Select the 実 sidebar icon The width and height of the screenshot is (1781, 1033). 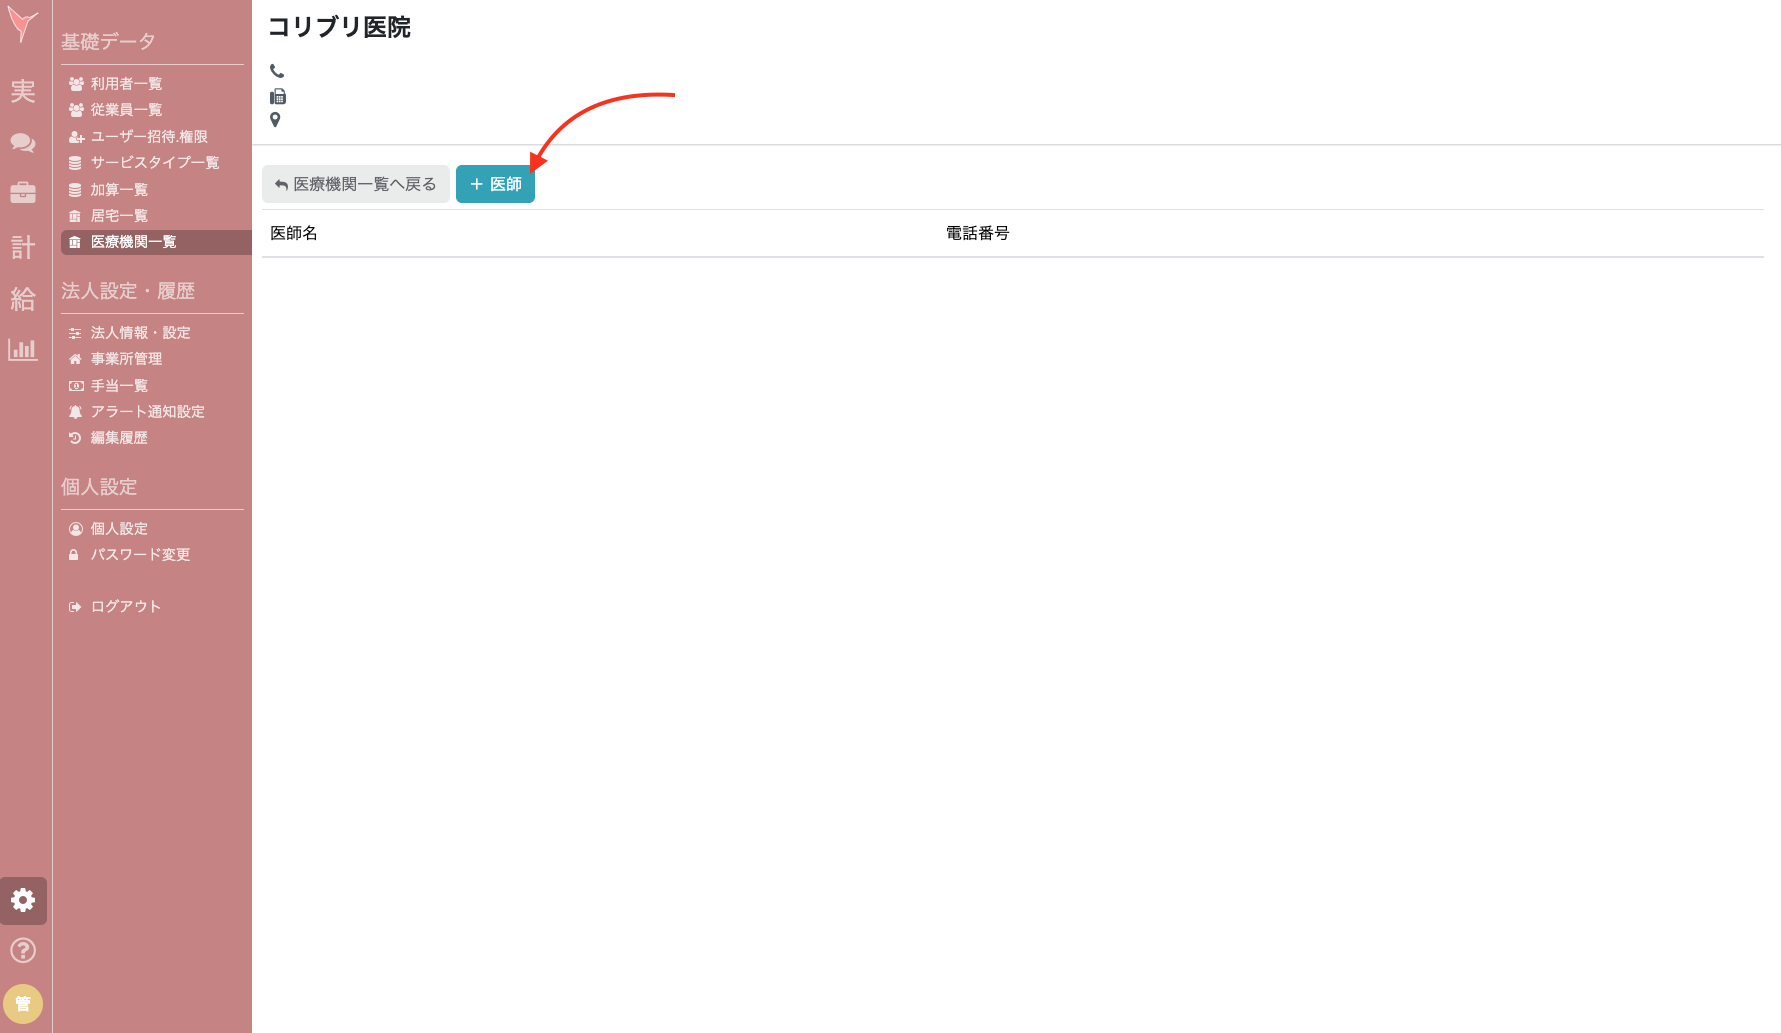pos(23,91)
